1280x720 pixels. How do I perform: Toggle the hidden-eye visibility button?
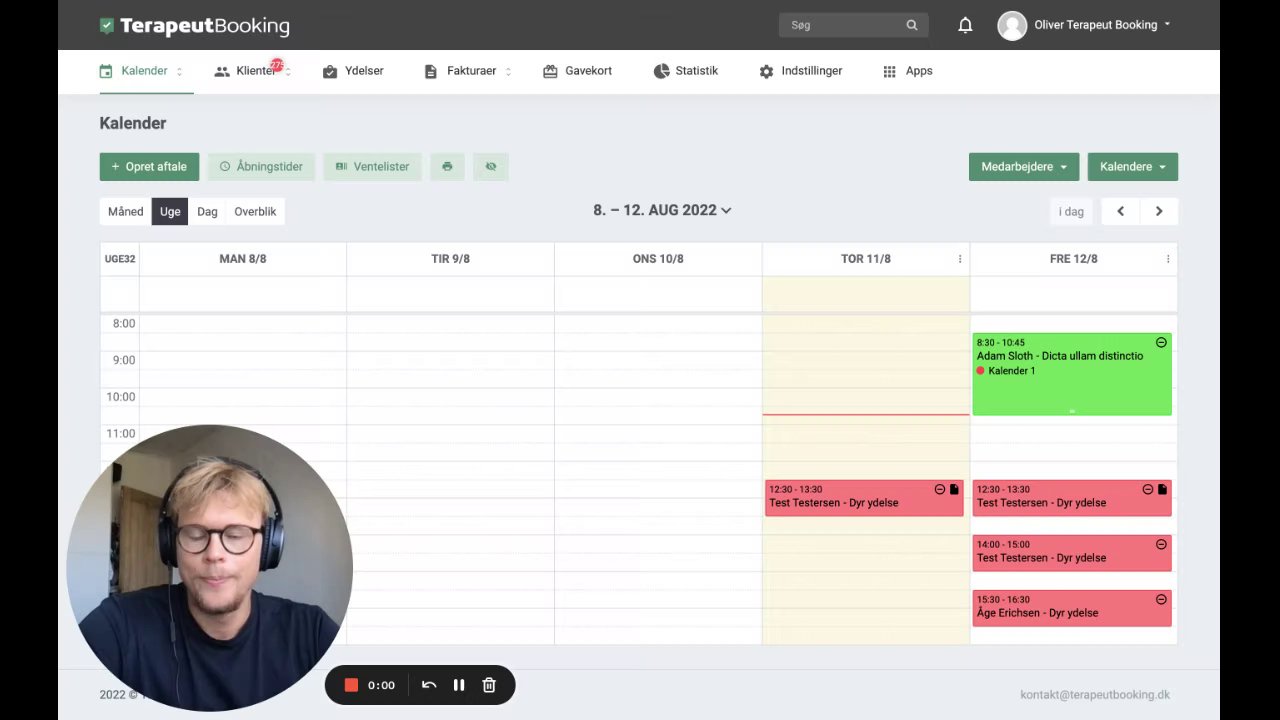[x=491, y=167]
